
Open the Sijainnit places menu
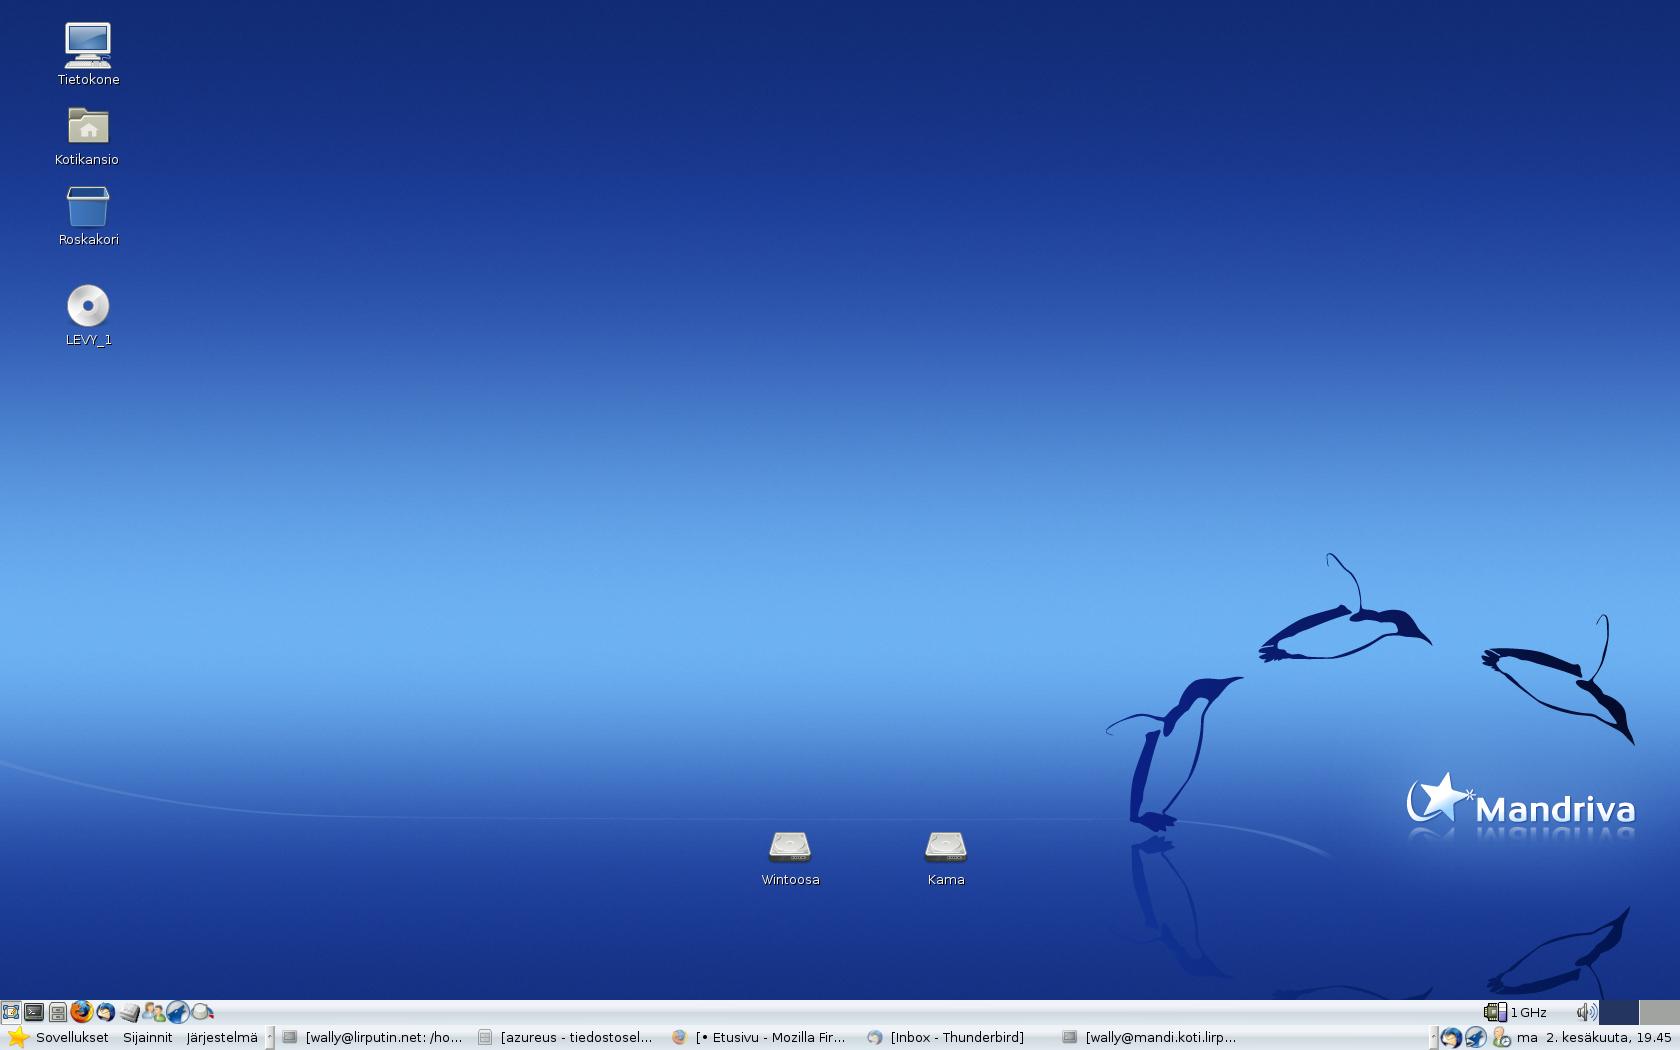tap(148, 1038)
